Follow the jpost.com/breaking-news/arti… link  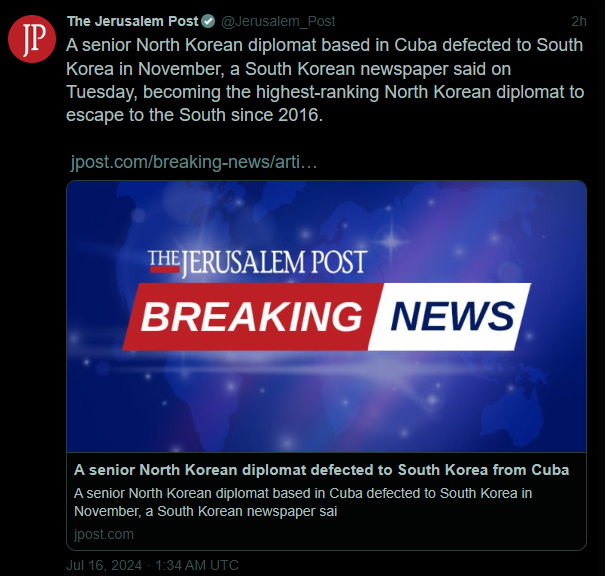tap(194, 162)
